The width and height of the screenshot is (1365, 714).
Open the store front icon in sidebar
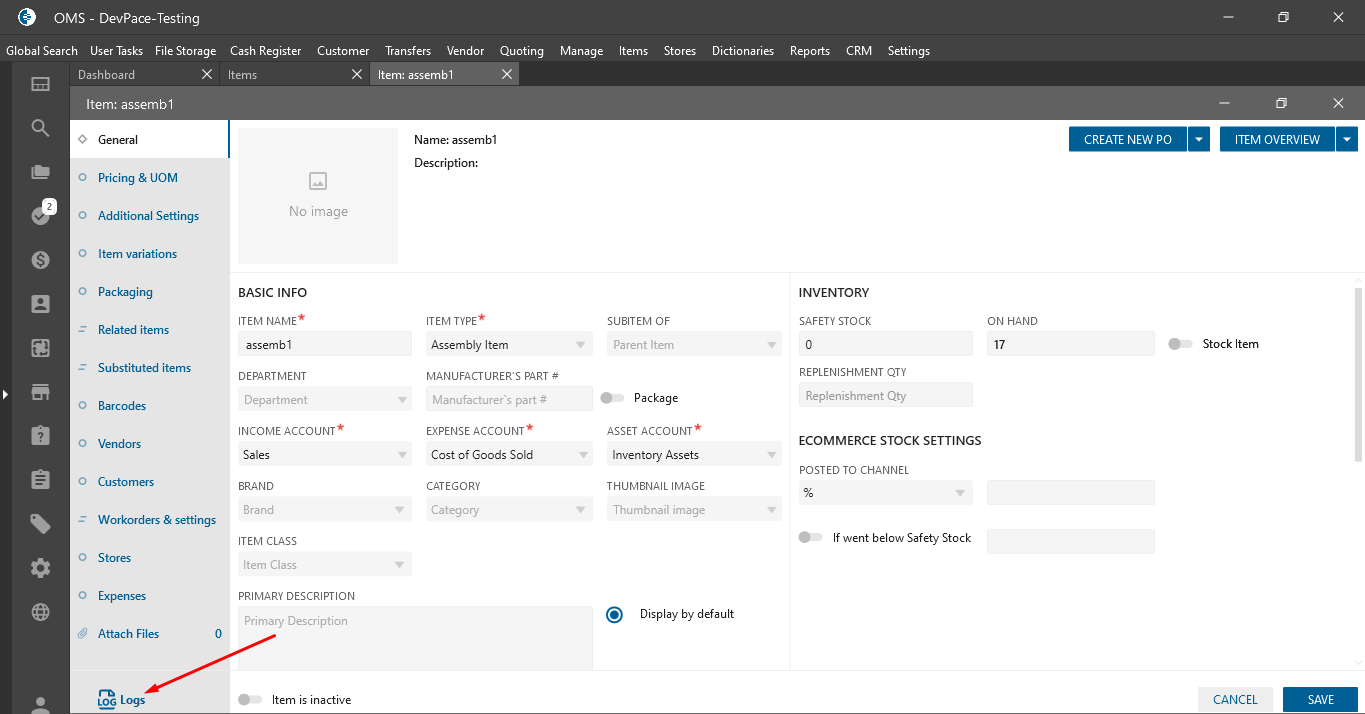(40, 392)
